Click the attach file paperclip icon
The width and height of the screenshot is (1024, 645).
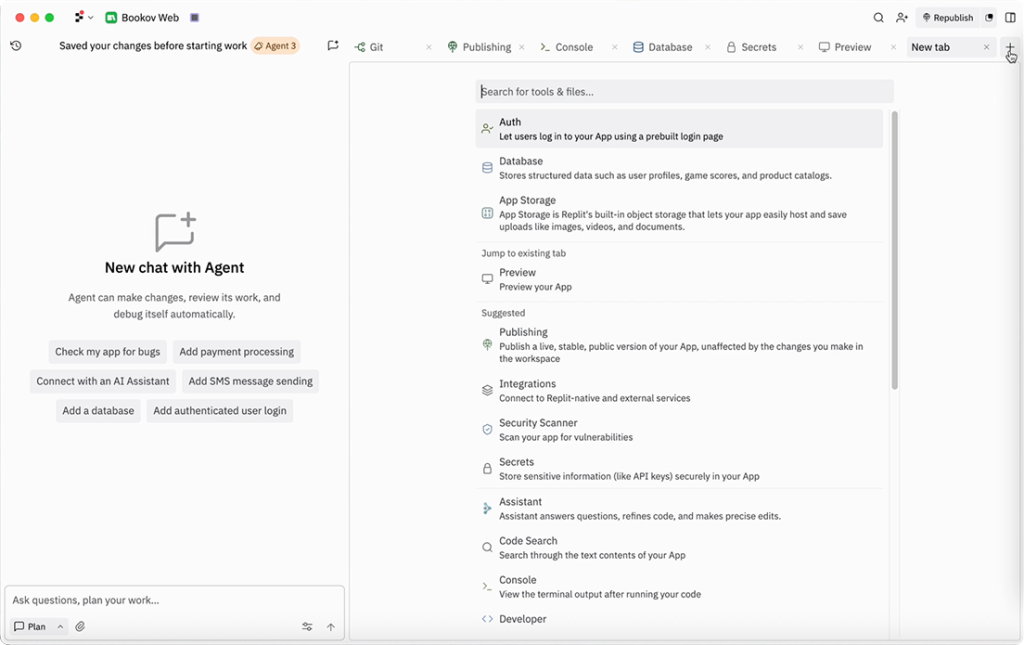(80, 627)
